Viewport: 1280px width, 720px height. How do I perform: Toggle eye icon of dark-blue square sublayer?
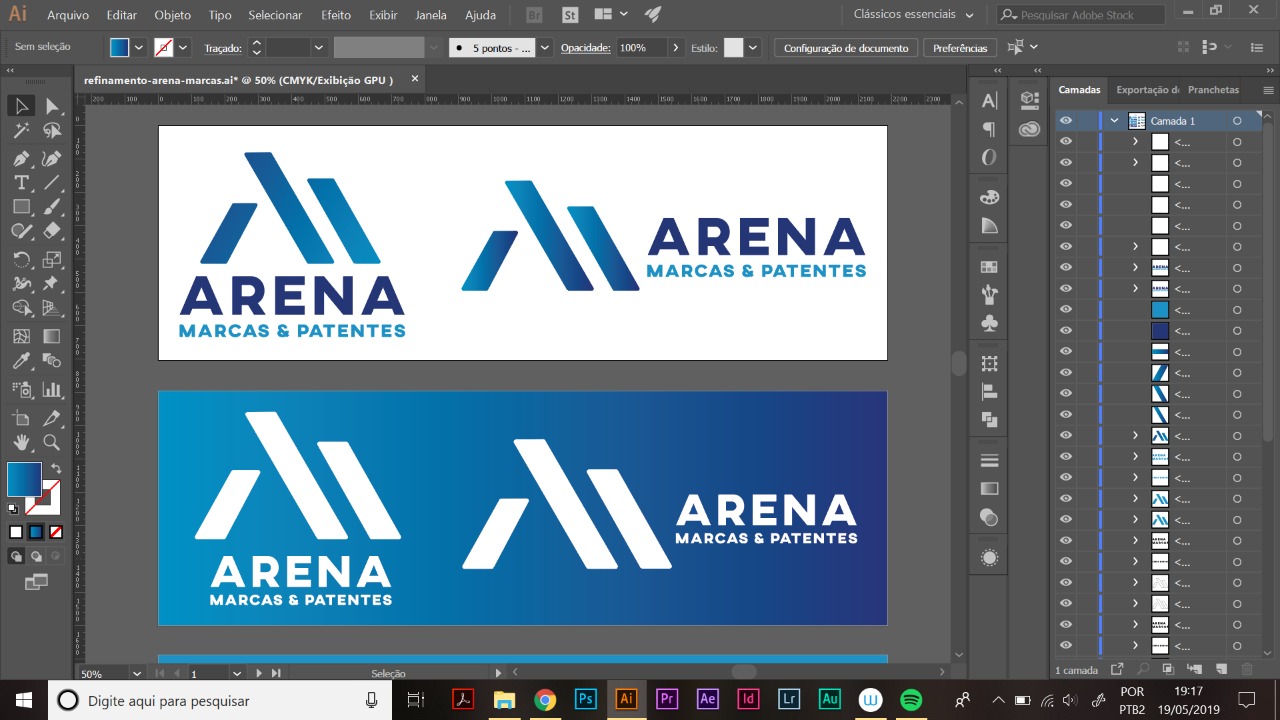point(1066,331)
